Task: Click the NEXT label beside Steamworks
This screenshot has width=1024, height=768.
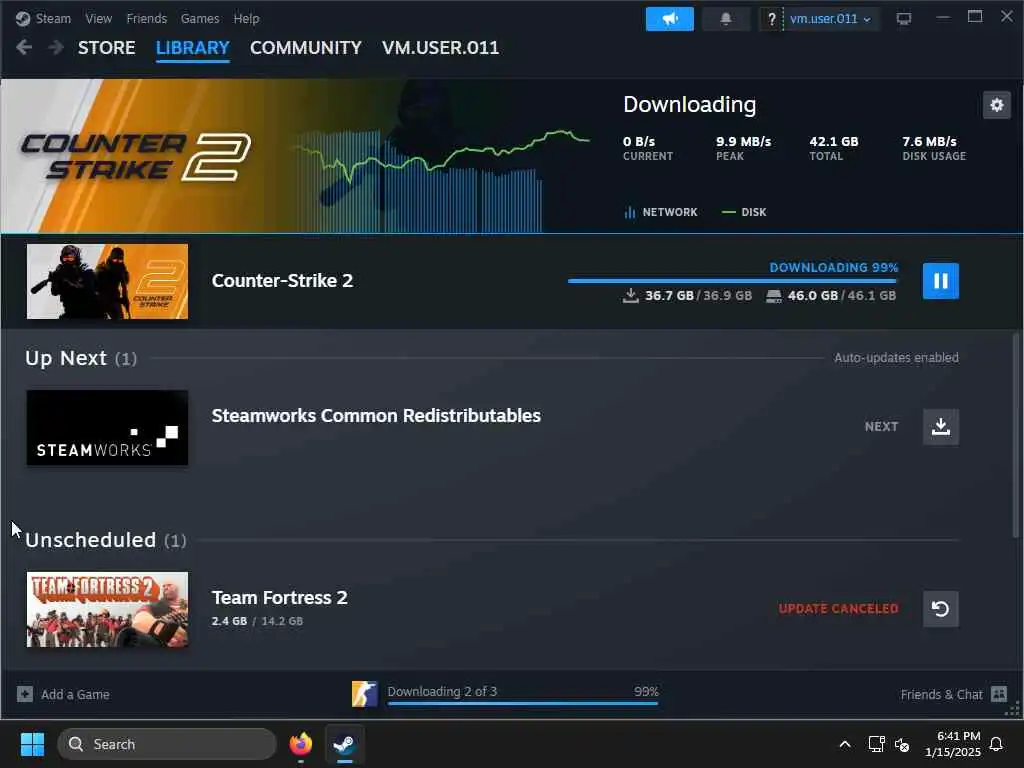Action: pos(882,426)
